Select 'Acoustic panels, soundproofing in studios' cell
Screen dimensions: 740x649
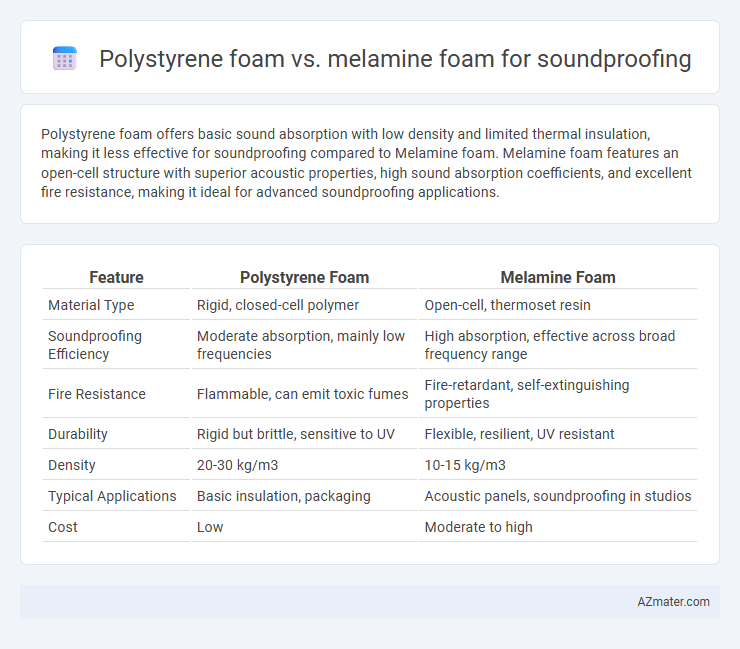558,496
